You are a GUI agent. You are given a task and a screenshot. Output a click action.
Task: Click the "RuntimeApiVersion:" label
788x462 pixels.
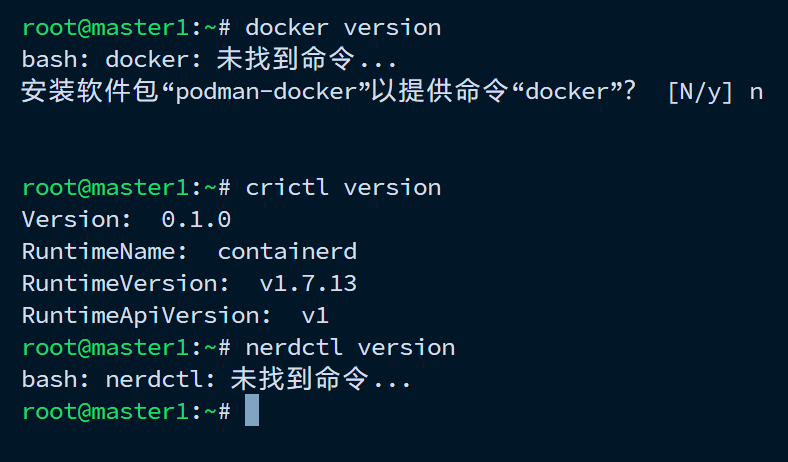click(x=147, y=316)
